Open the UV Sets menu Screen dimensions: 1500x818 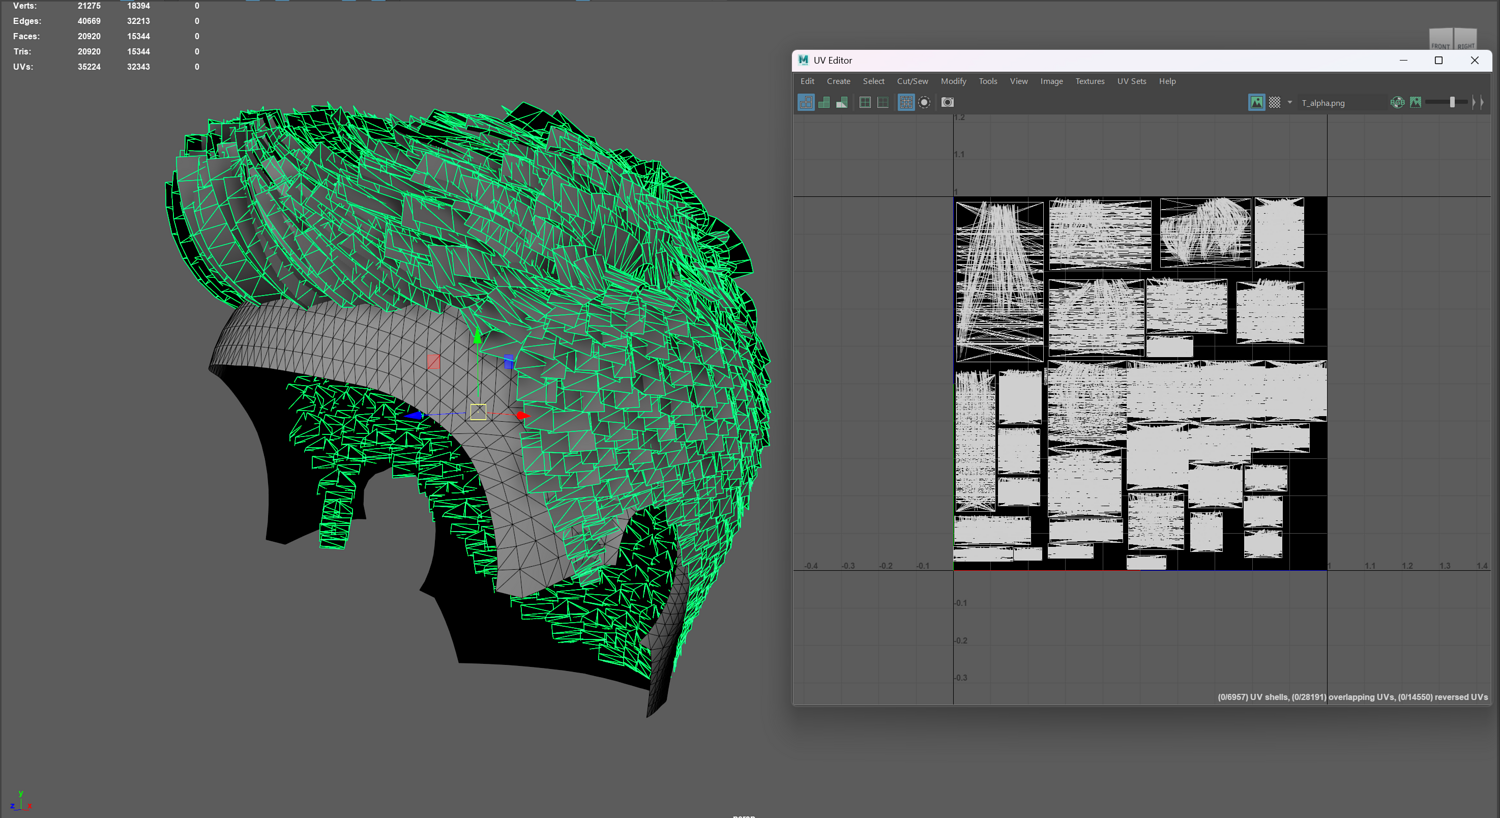1132,81
